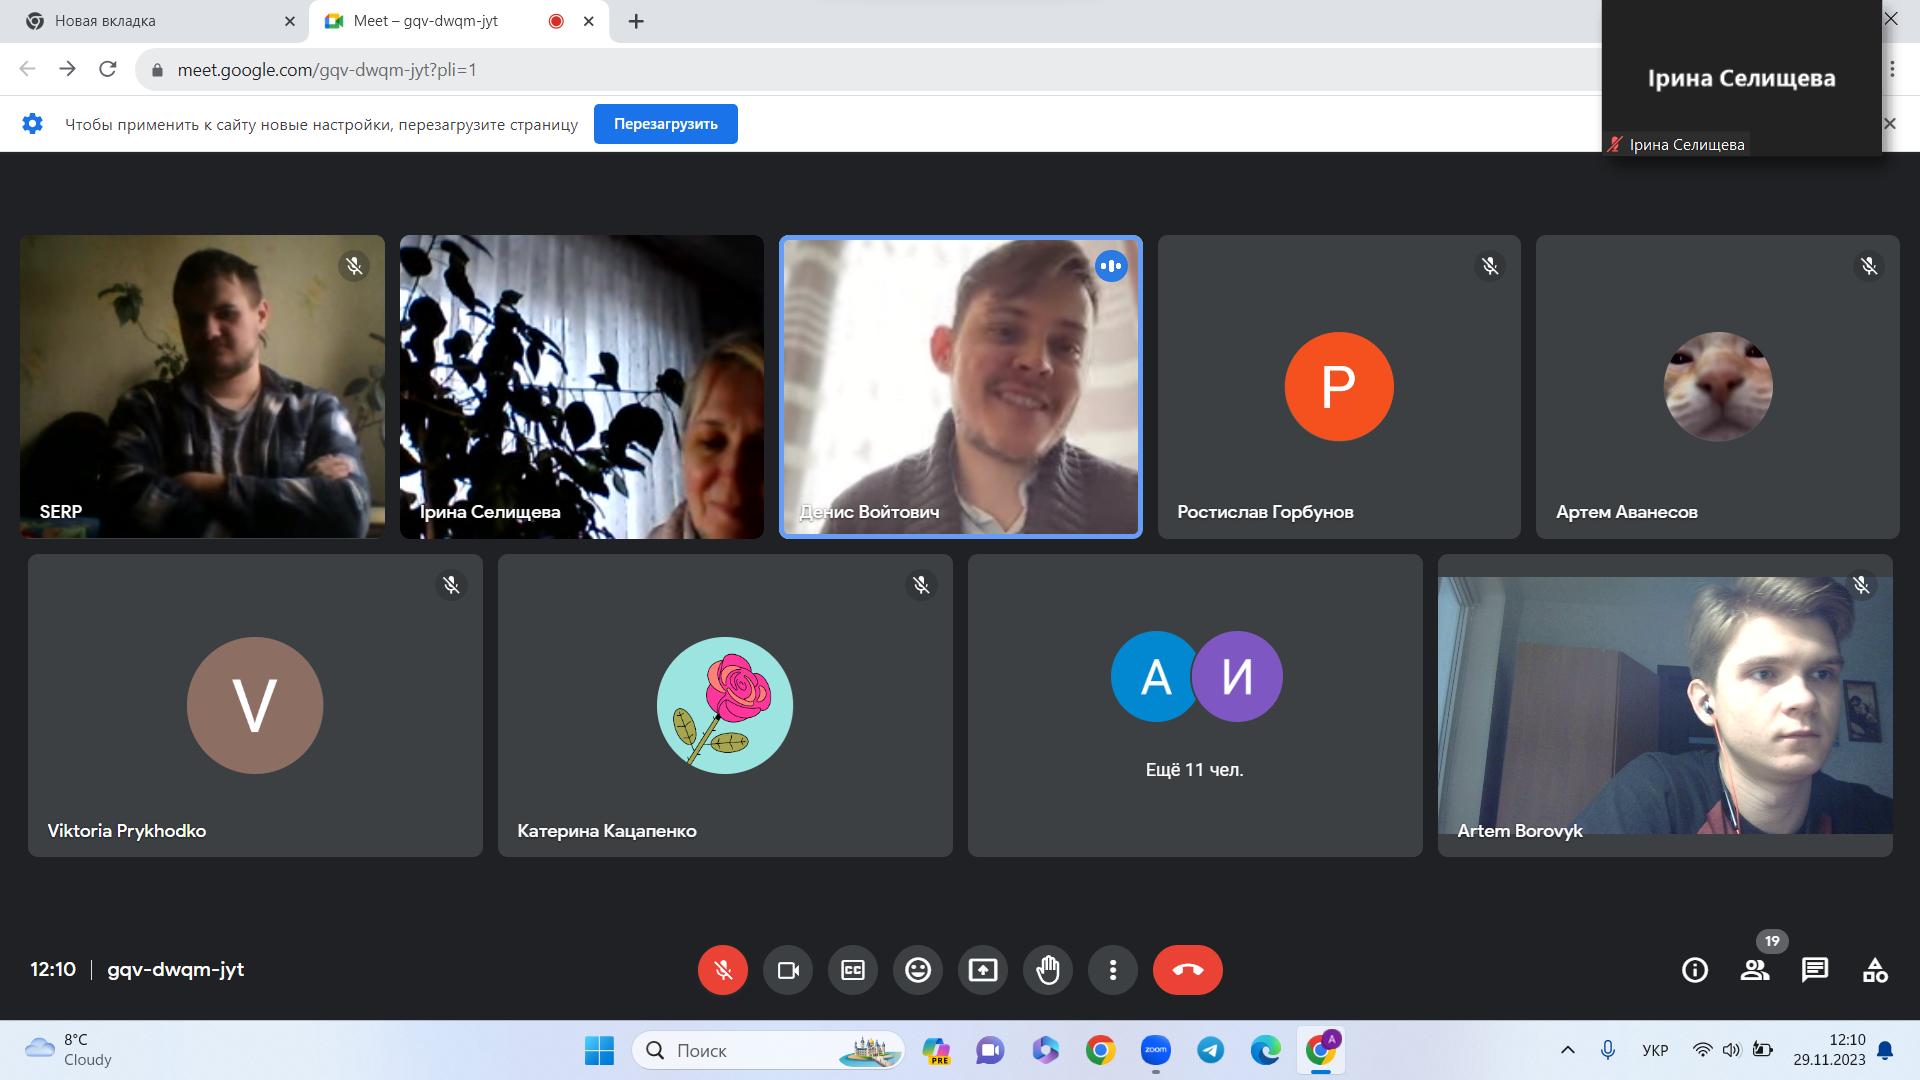Click the meeting code gqv-dwqm-jyt text
Image resolution: width=1920 pixels, height=1080 pixels.
(175, 969)
